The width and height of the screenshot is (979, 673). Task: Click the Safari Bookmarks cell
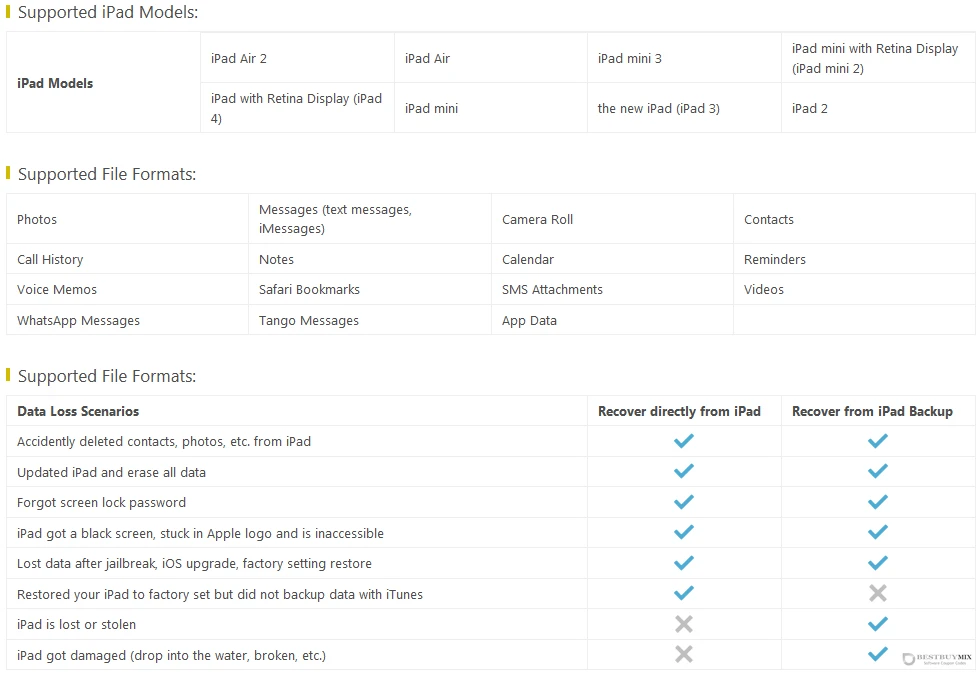pyautogui.click(x=370, y=290)
